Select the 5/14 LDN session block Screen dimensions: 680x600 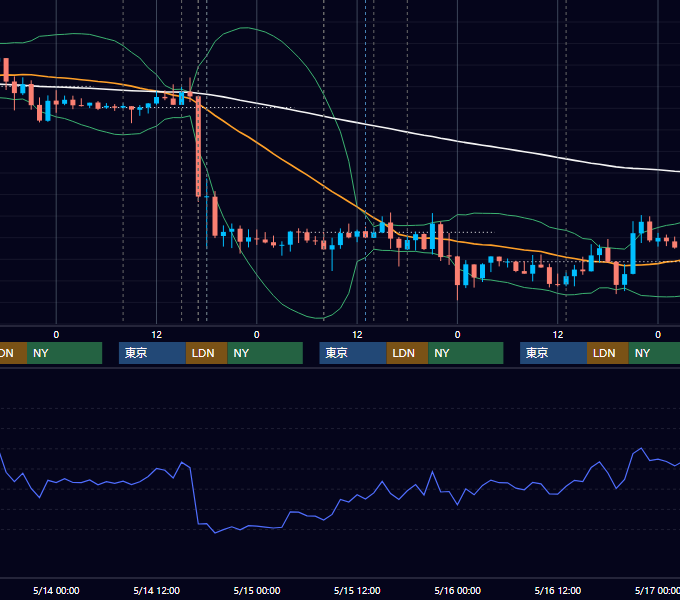[x=206, y=353]
